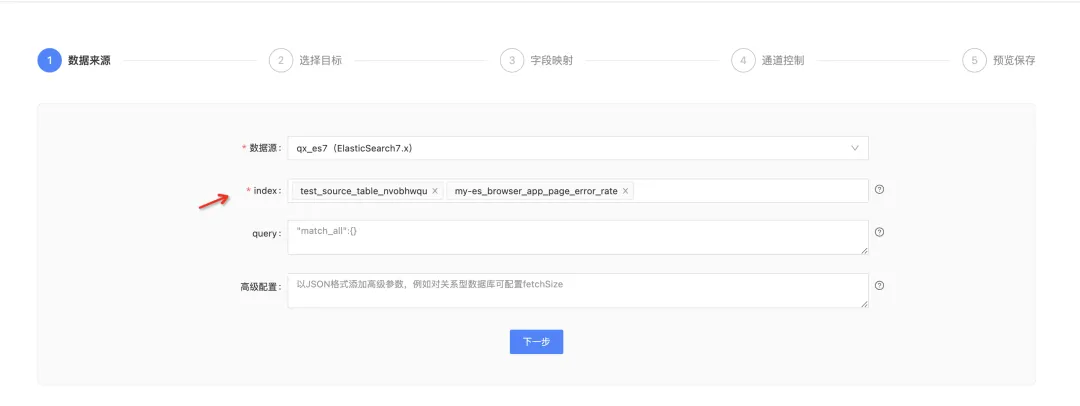The width and height of the screenshot is (1080, 406).
Task: Go to step 2 选择目标
Action: [x=305, y=60]
